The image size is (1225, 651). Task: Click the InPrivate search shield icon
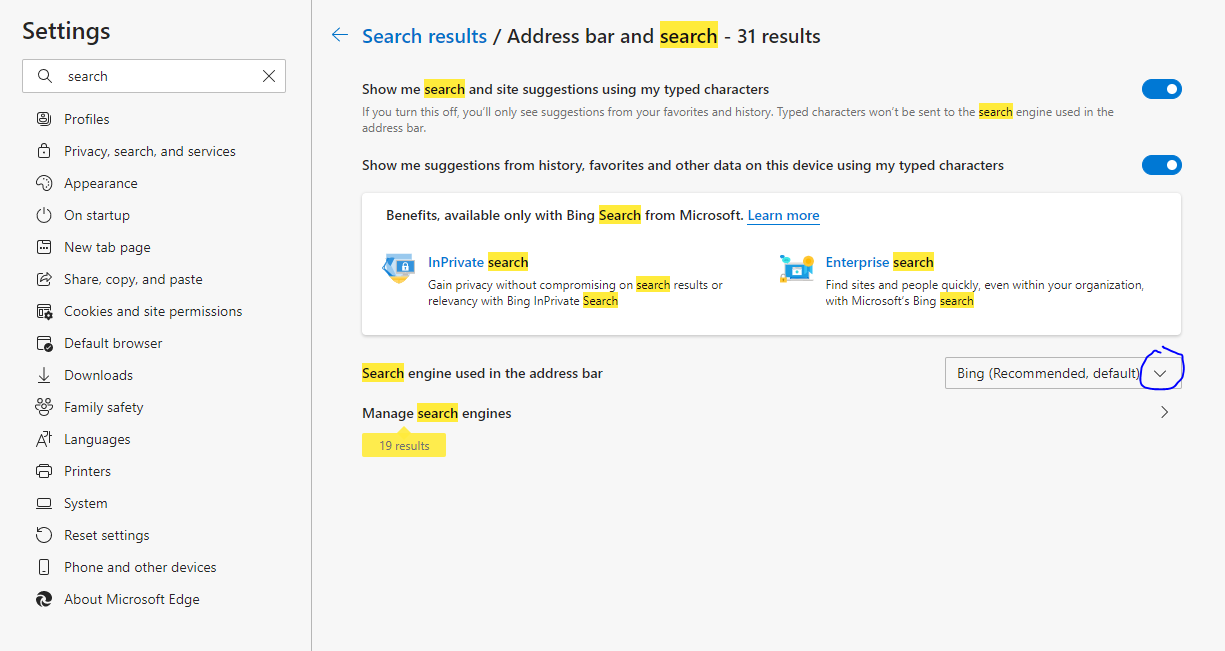(x=399, y=268)
